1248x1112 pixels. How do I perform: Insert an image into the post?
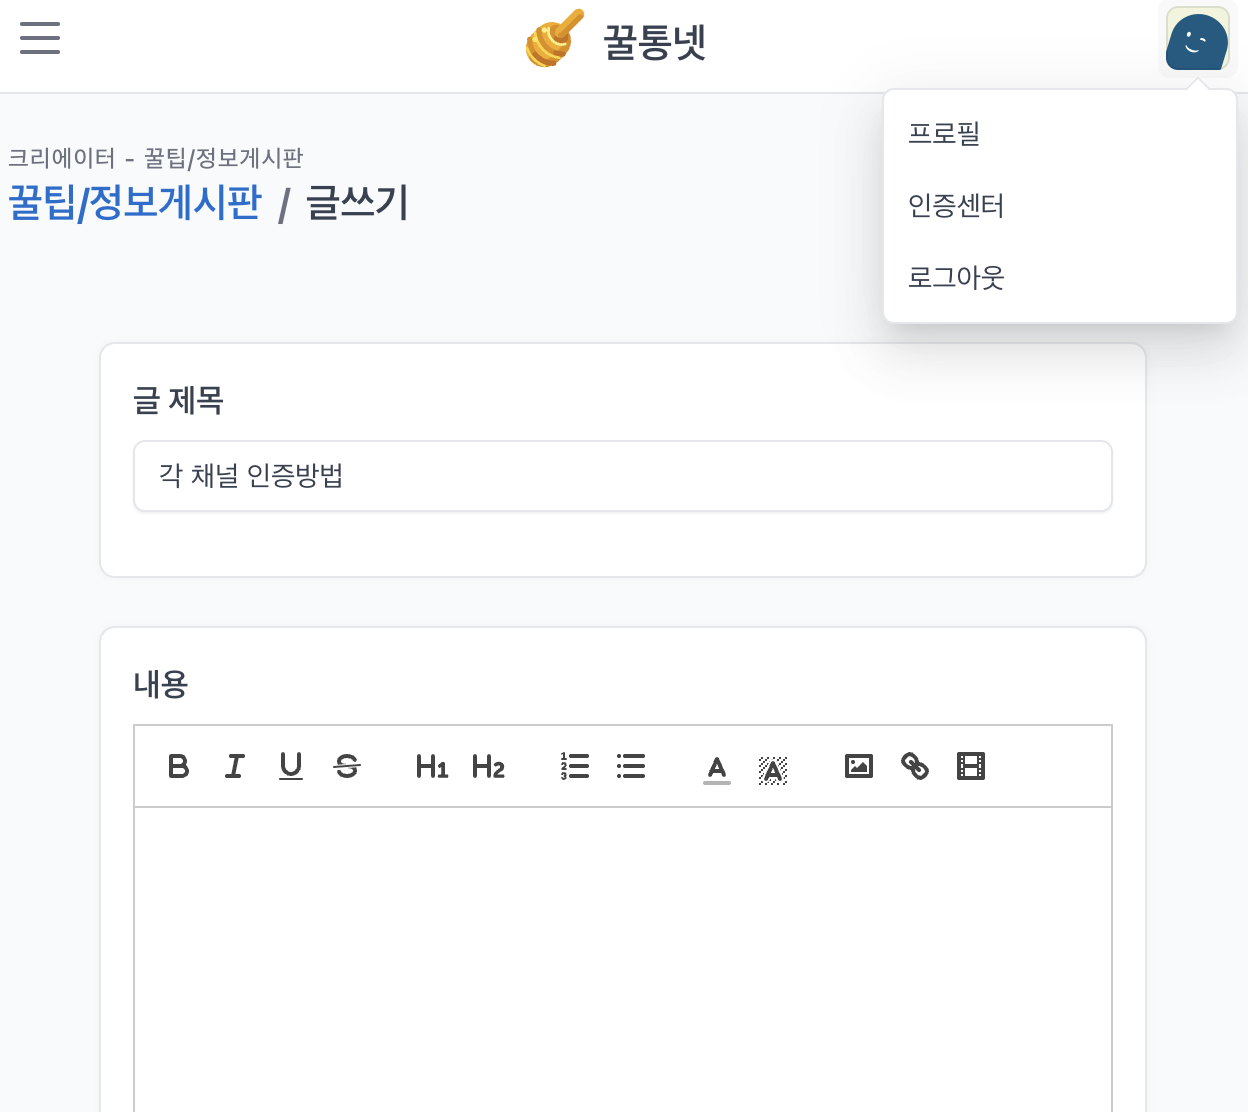coord(859,766)
